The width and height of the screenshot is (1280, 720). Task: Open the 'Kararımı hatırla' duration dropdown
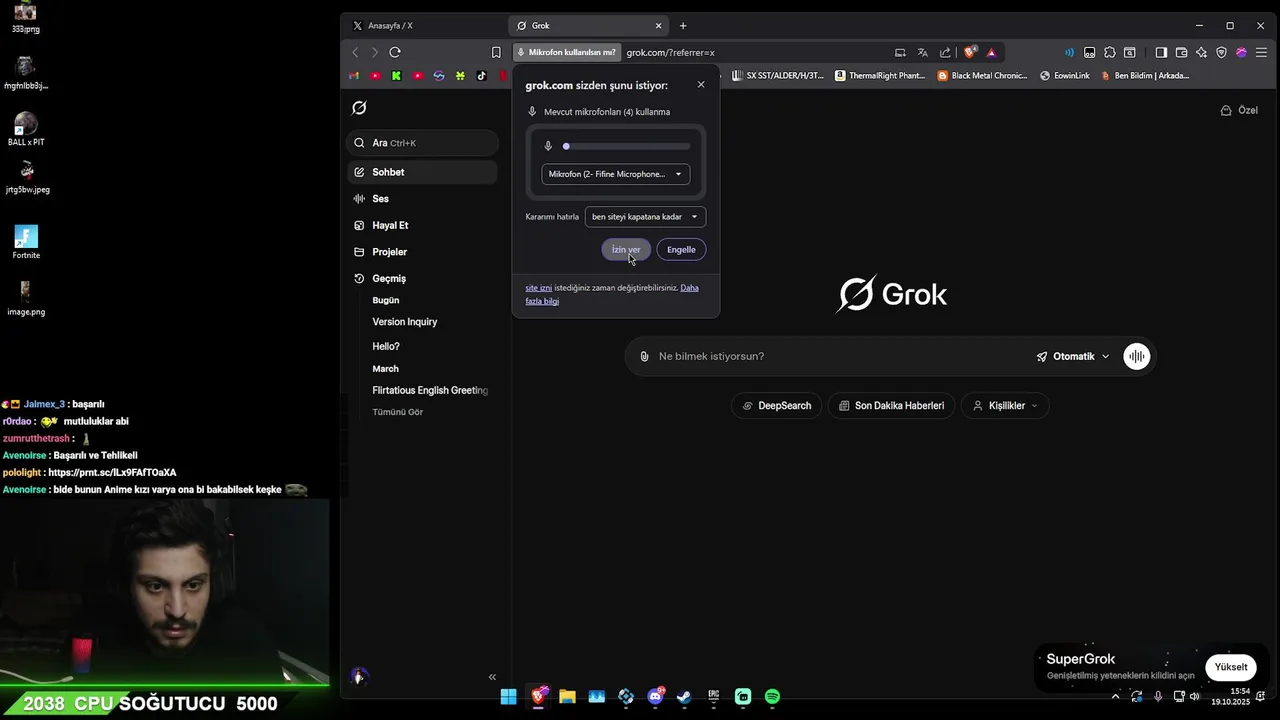pyautogui.click(x=645, y=216)
